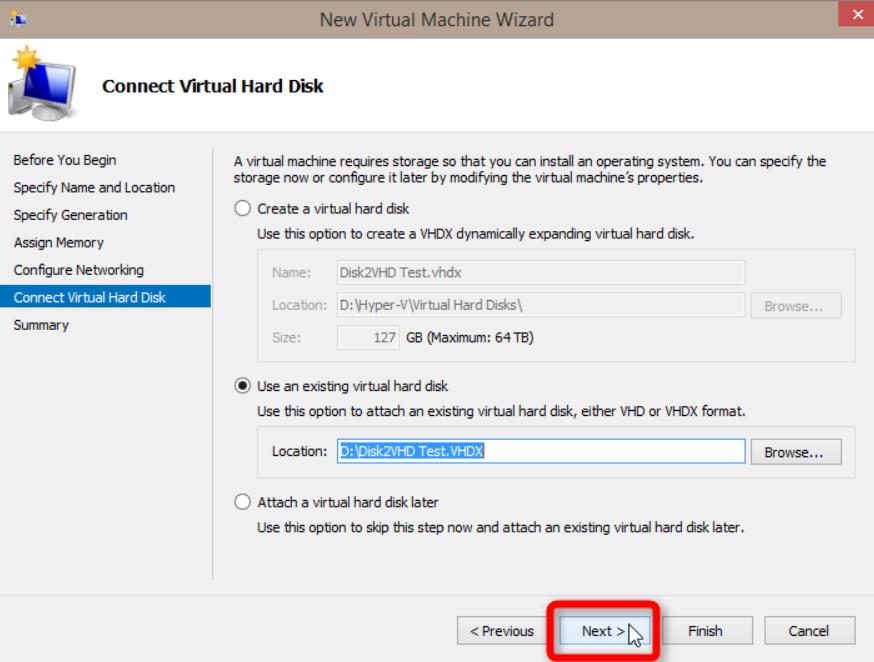The image size is (874, 662).
Task: Click the 'Use this option to create a VHDX' description
Action: 475,233
